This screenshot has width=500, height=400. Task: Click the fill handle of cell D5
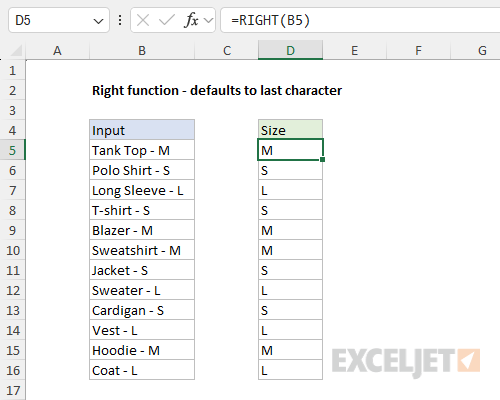pyautogui.click(x=322, y=160)
